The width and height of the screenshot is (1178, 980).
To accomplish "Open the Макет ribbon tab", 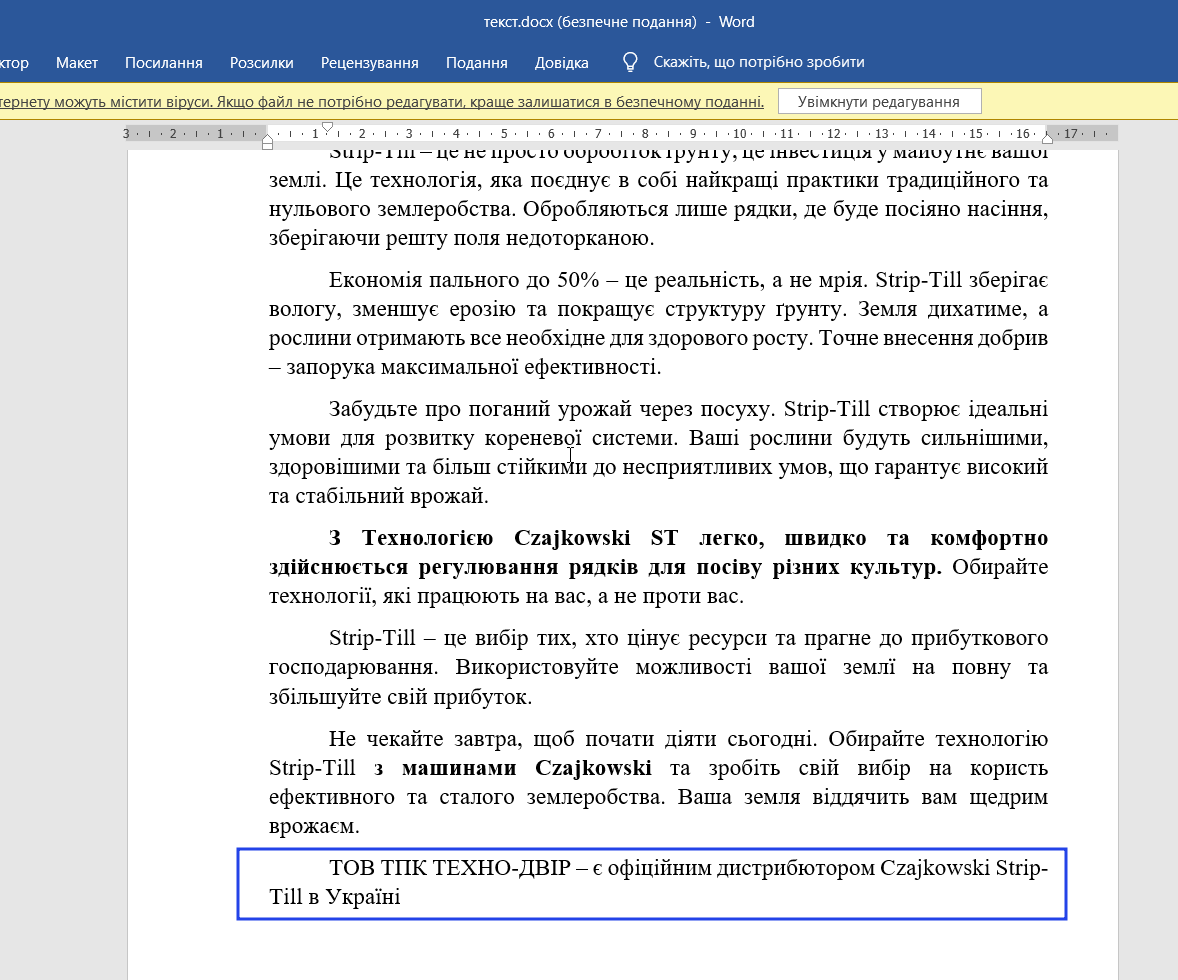I will pyautogui.click(x=77, y=62).
